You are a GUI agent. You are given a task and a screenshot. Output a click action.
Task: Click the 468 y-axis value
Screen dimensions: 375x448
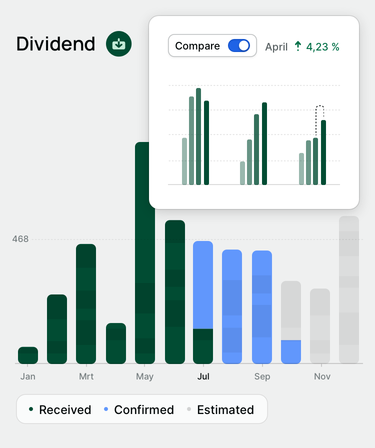pos(20,239)
